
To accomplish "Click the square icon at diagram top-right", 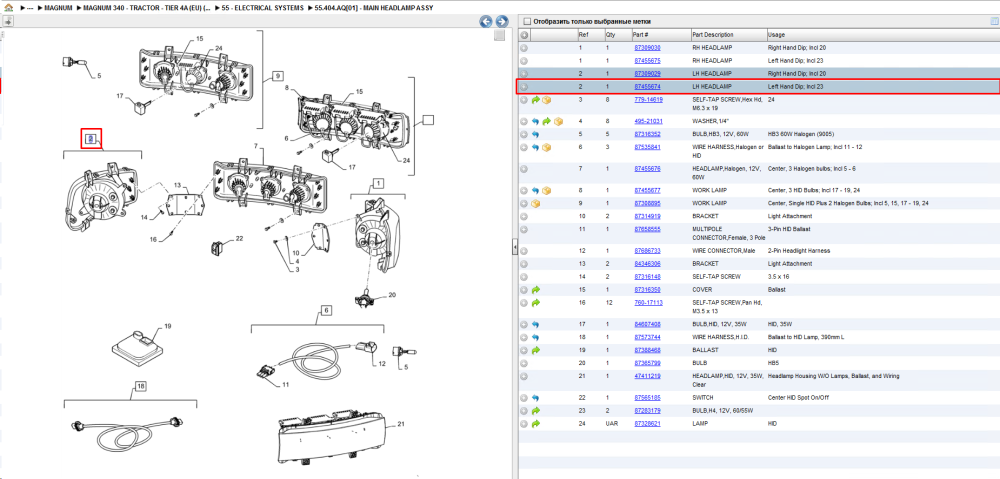I will coord(499,35).
